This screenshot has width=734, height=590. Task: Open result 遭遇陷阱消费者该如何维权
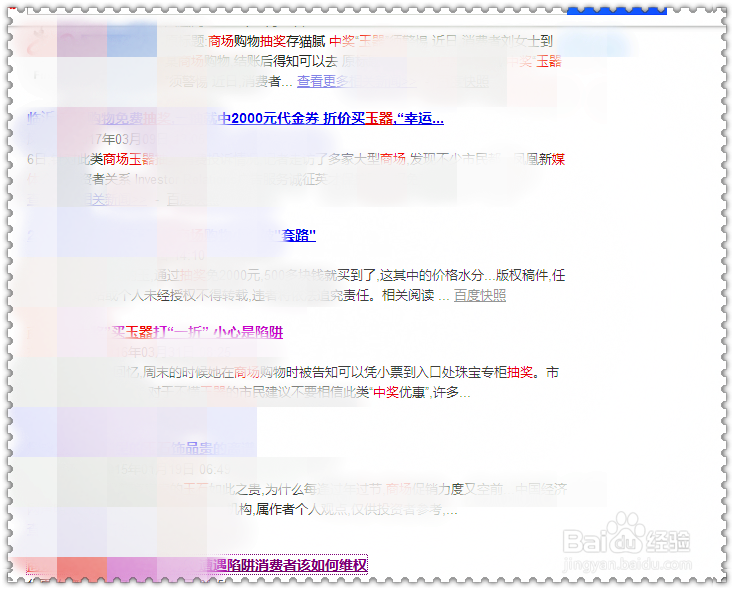(197, 565)
